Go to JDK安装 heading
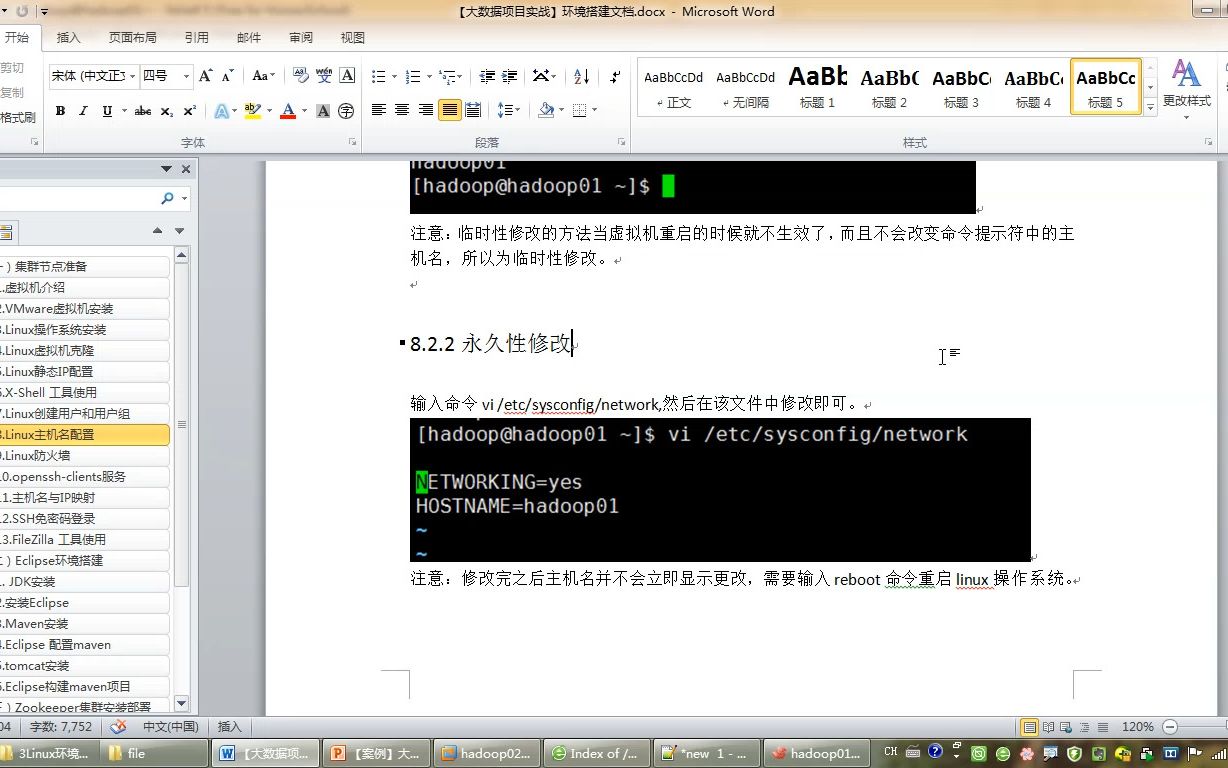This screenshot has width=1228, height=768. (84, 582)
